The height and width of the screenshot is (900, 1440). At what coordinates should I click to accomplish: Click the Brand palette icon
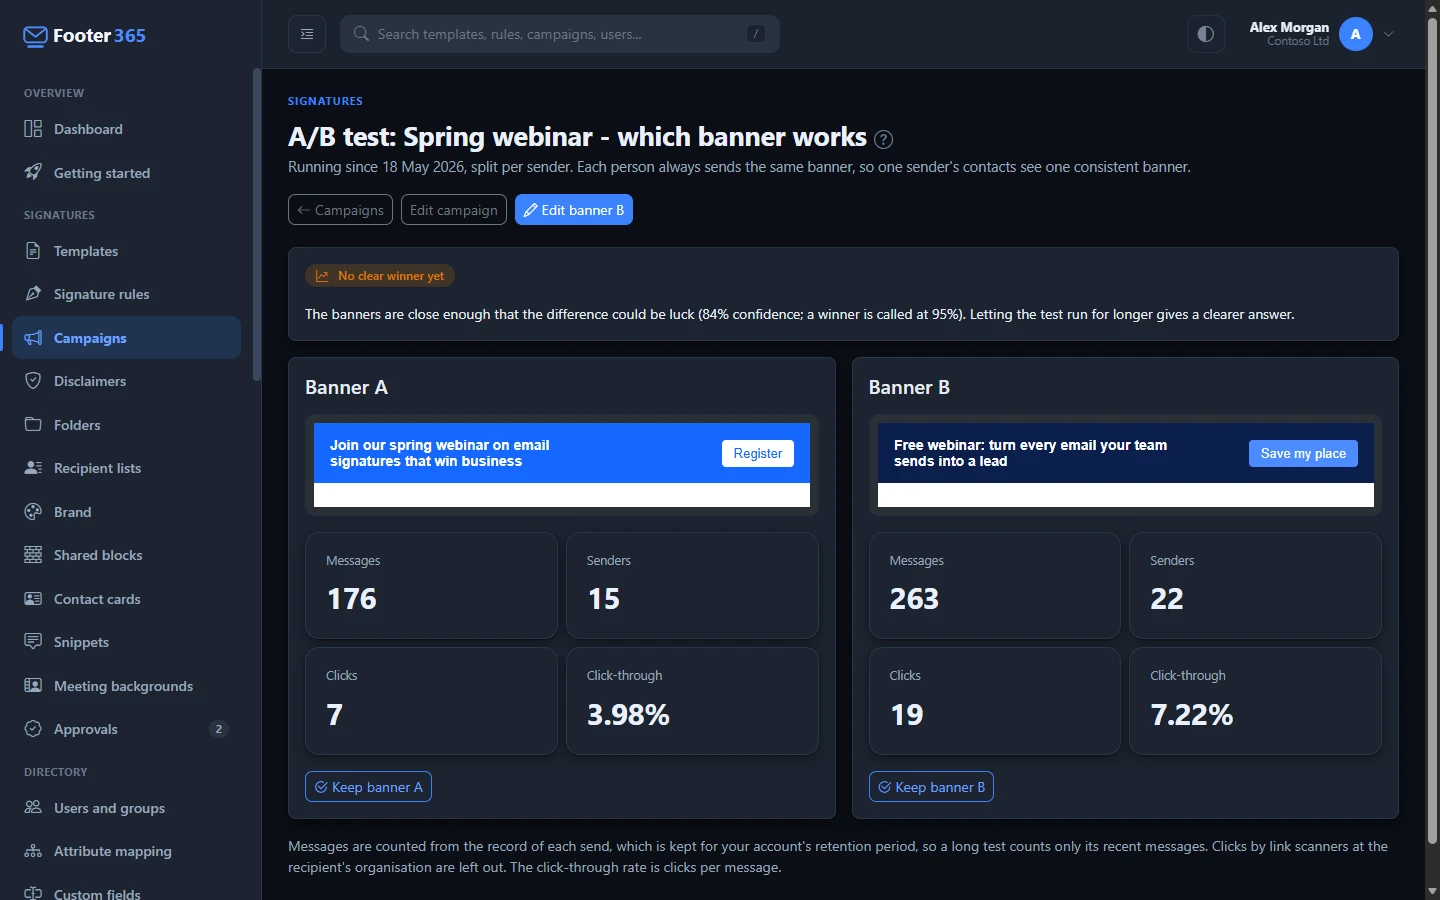click(33, 511)
